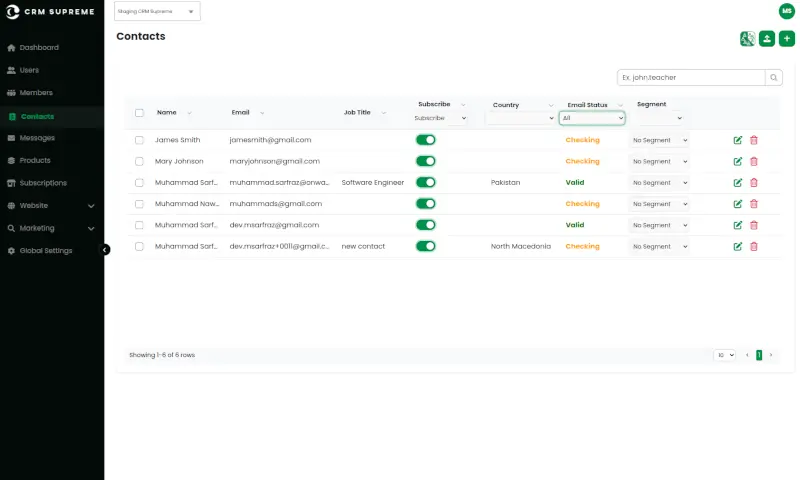Import contacts with the upload icon
800x480 pixels.
click(767, 39)
